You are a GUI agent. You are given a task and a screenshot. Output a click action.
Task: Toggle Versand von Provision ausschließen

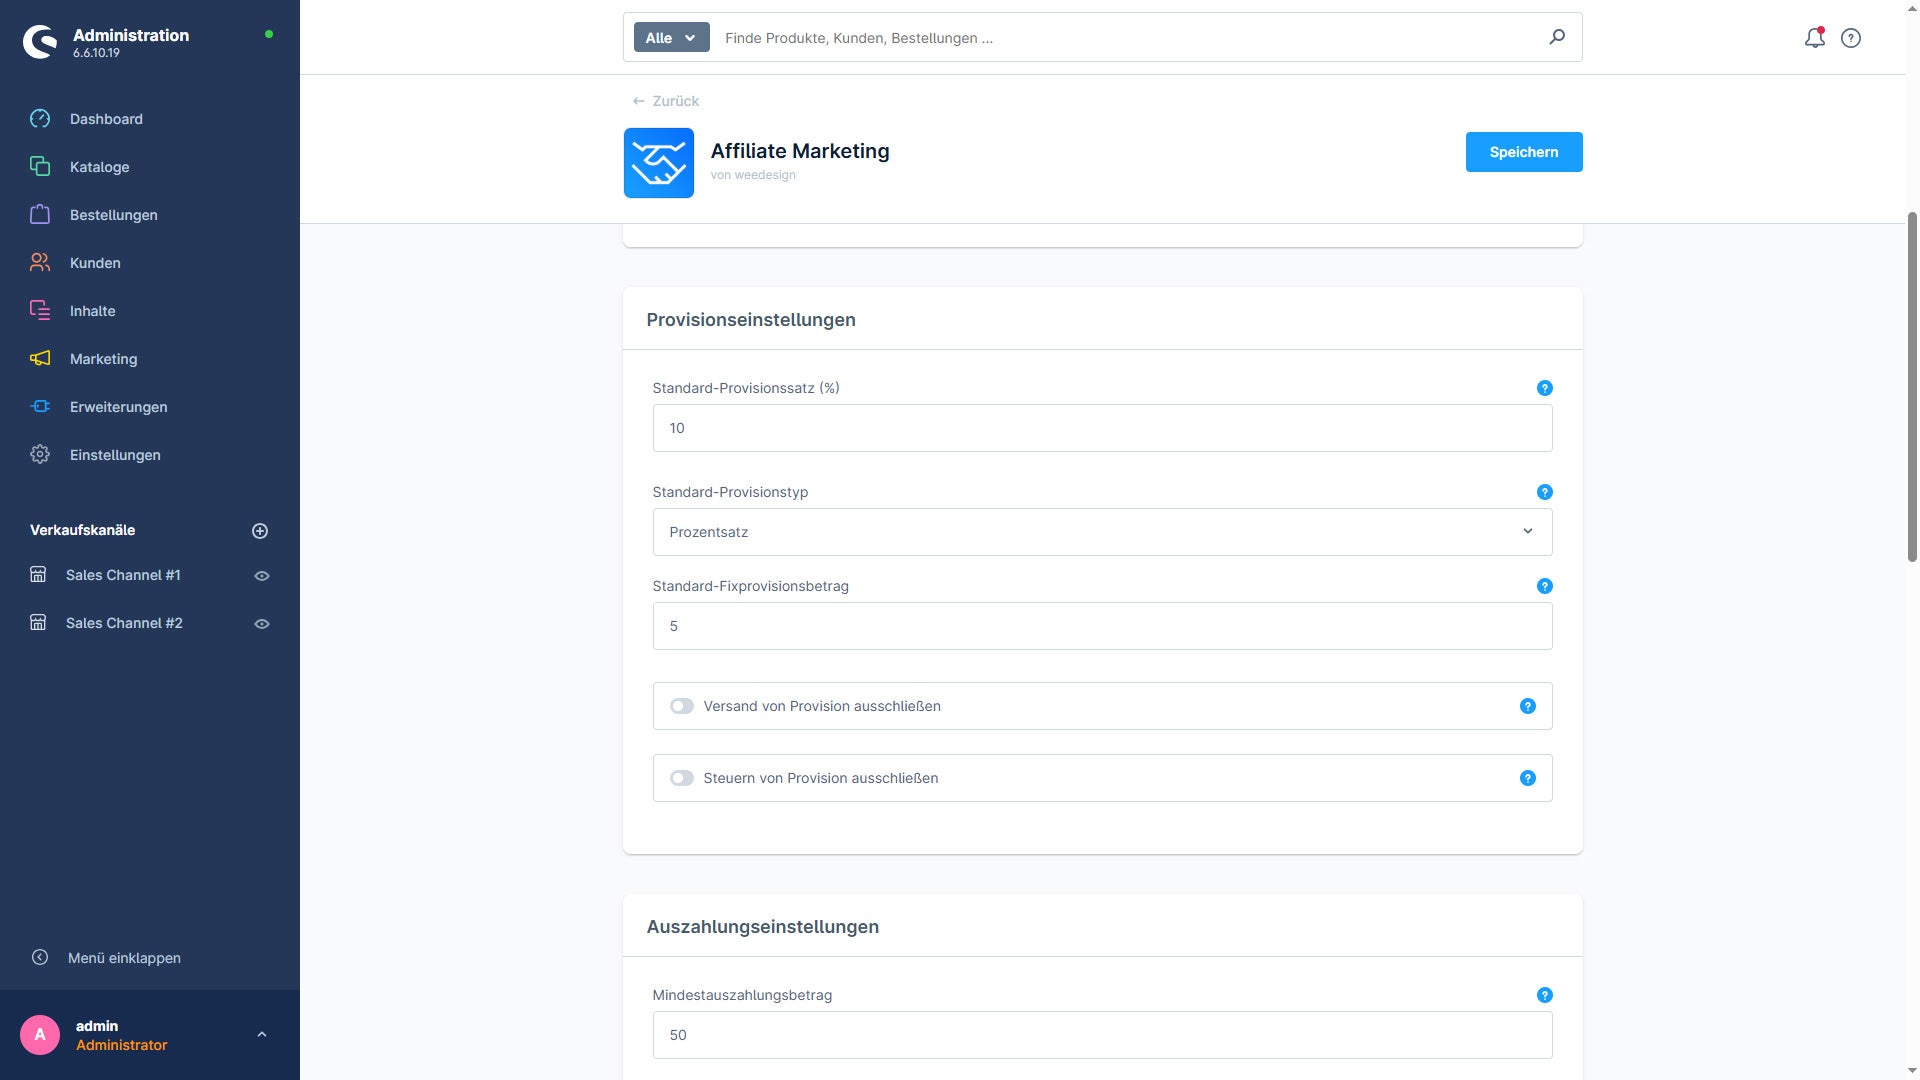(682, 706)
